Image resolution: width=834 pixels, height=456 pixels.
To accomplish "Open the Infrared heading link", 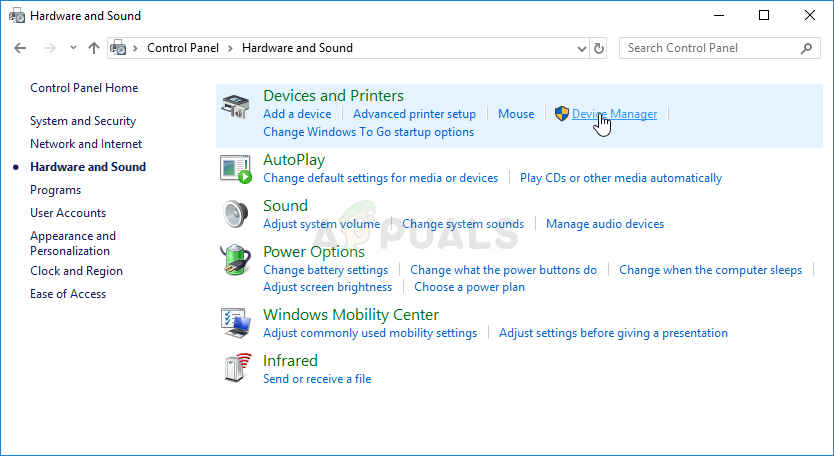I will pyautogui.click(x=290, y=360).
